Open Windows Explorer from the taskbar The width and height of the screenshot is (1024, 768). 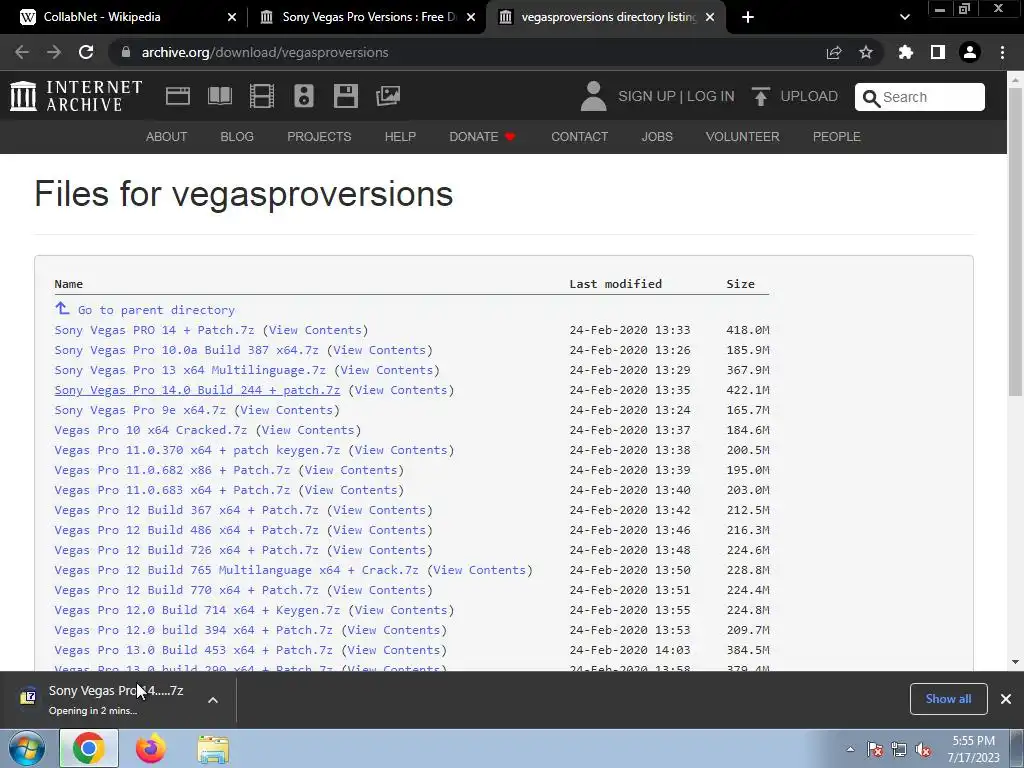[213, 749]
